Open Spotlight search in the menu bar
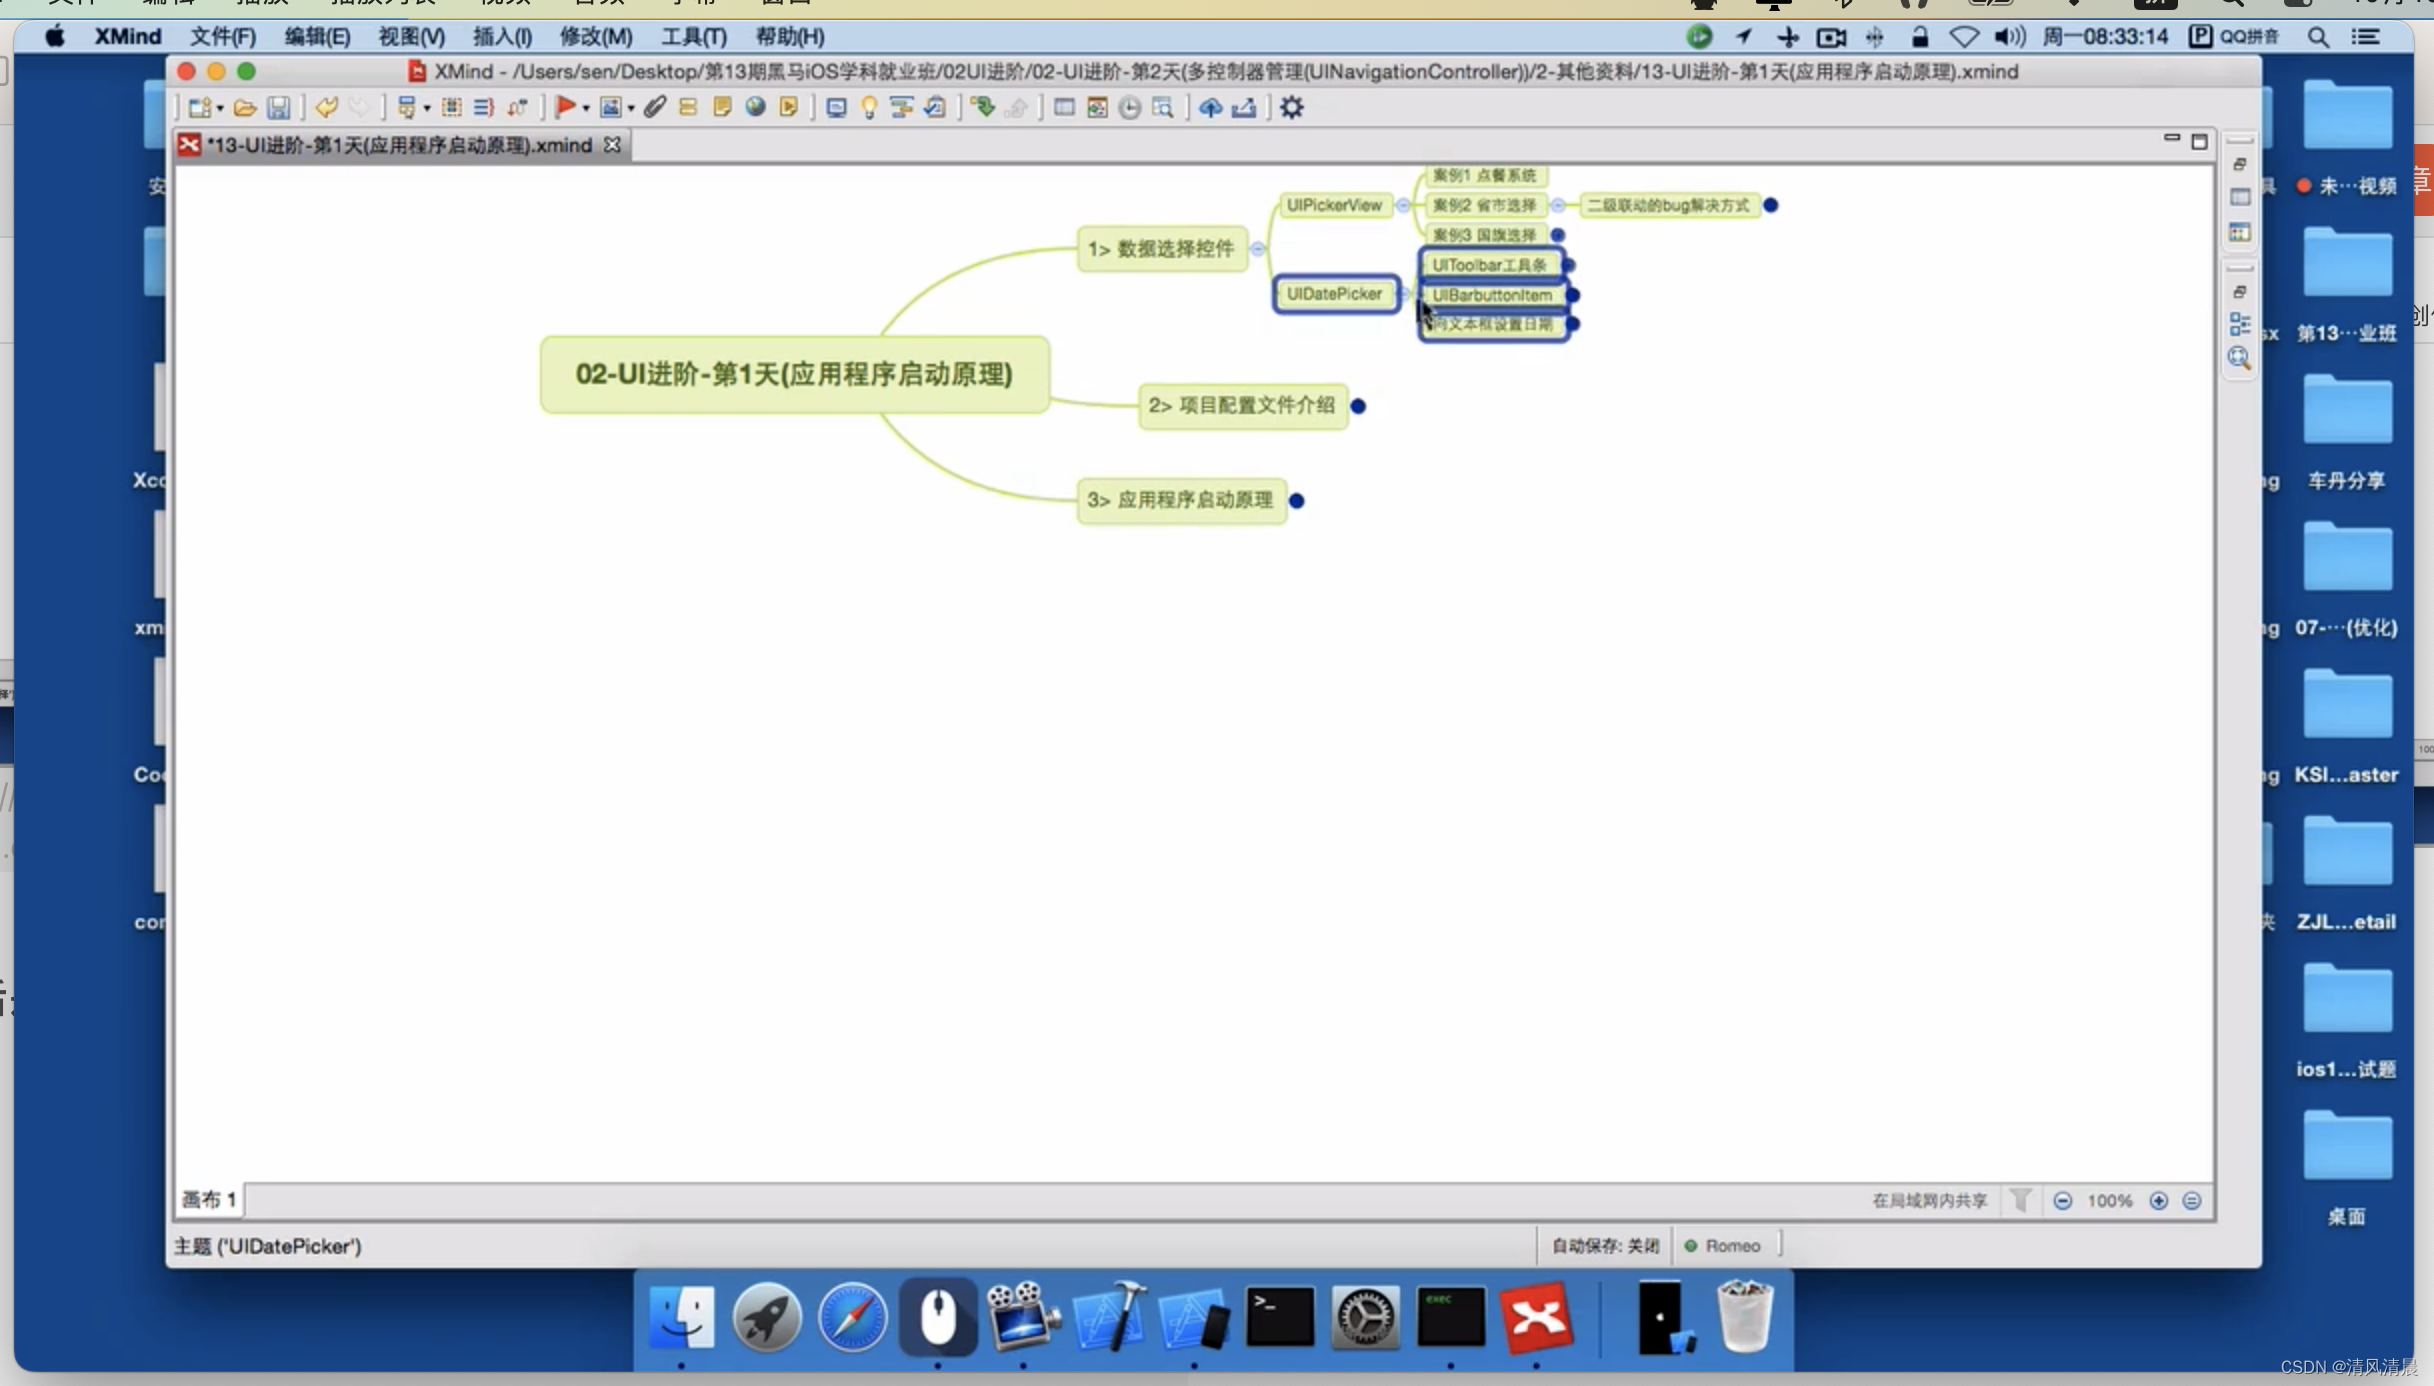 2317,37
